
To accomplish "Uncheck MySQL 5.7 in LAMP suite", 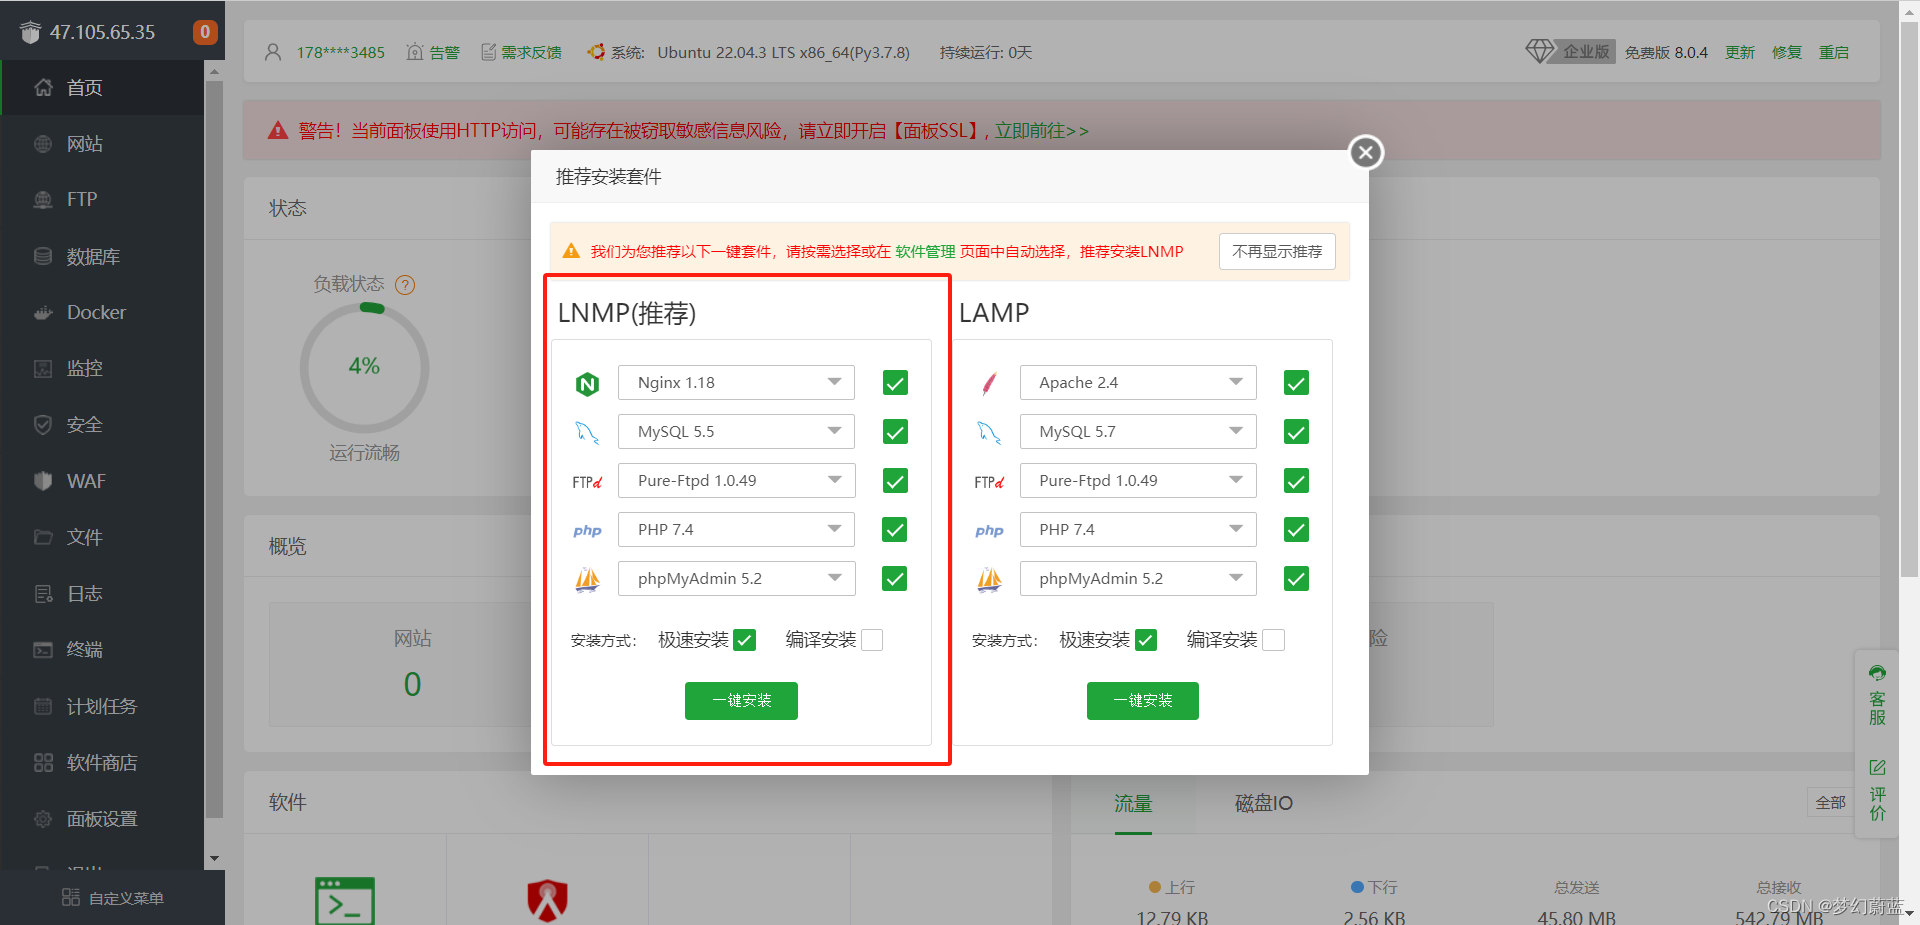I will click(1296, 432).
